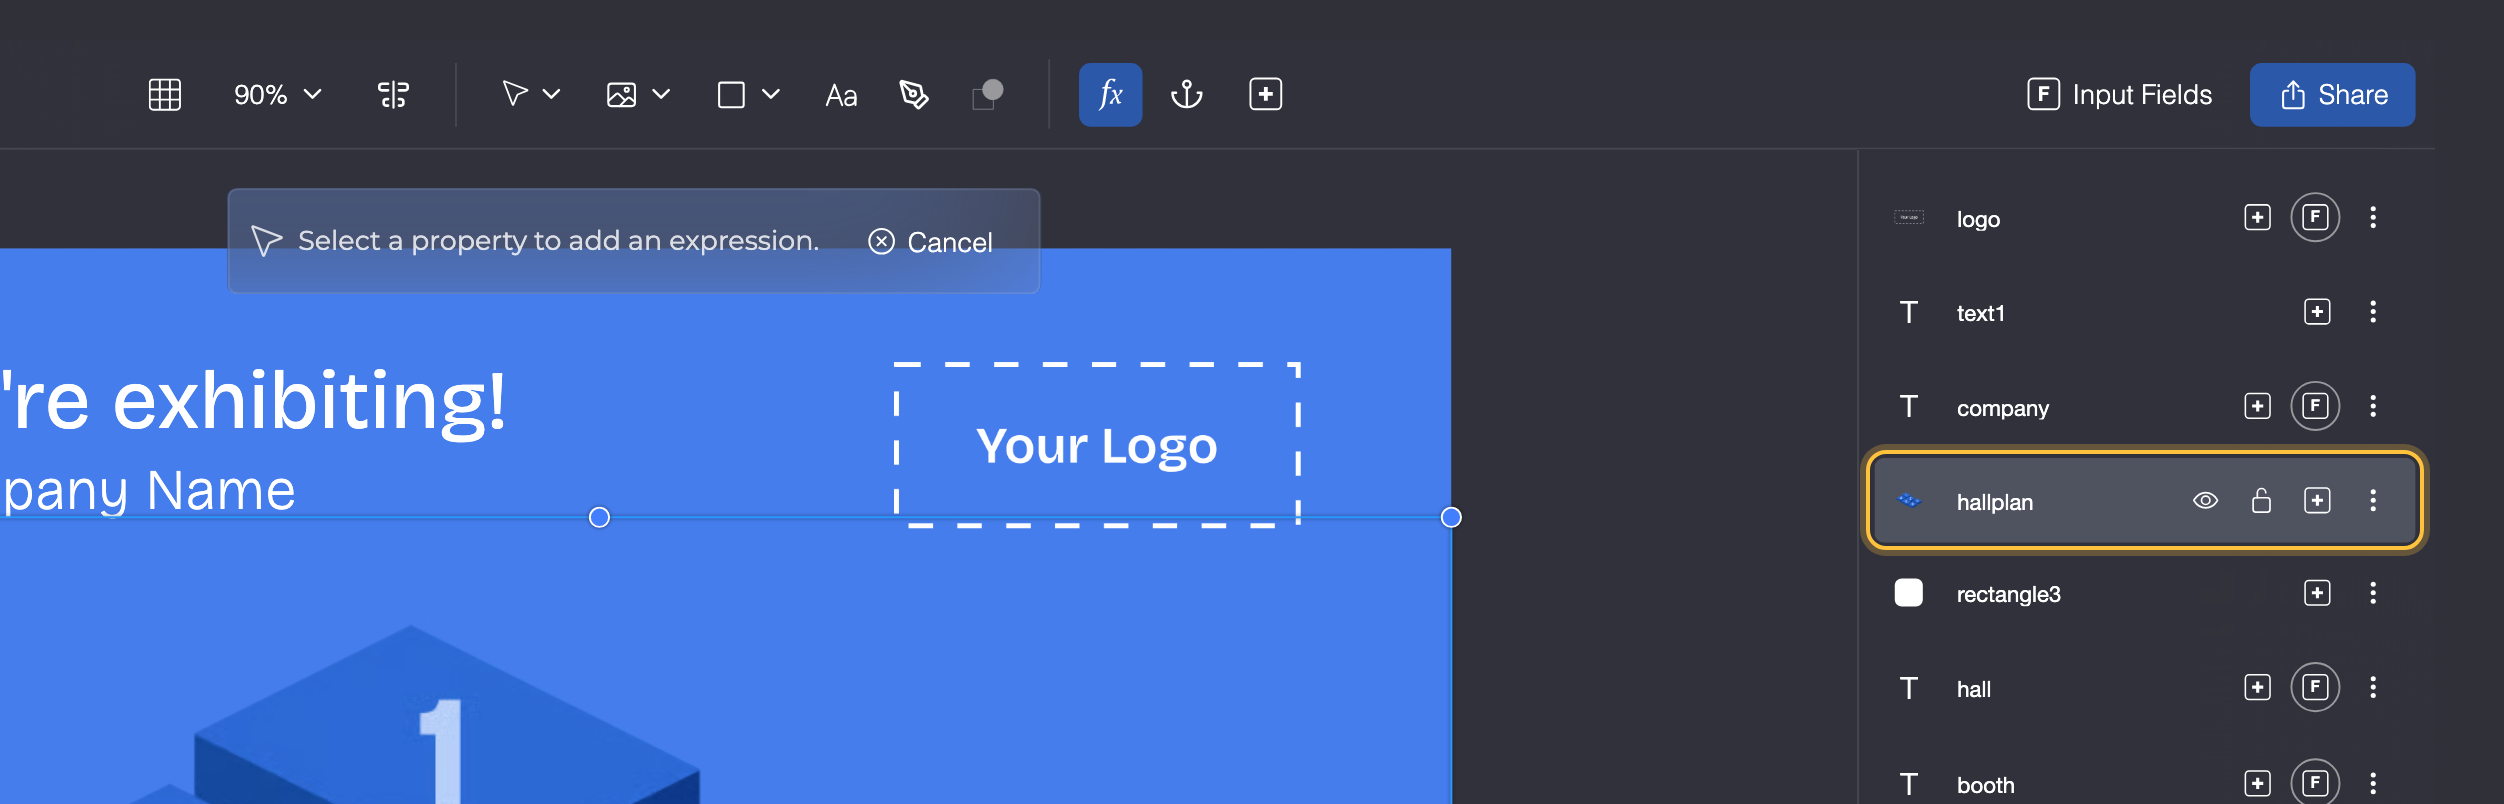
Task: Toggle the grid view icon
Action: tap(164, 95)
